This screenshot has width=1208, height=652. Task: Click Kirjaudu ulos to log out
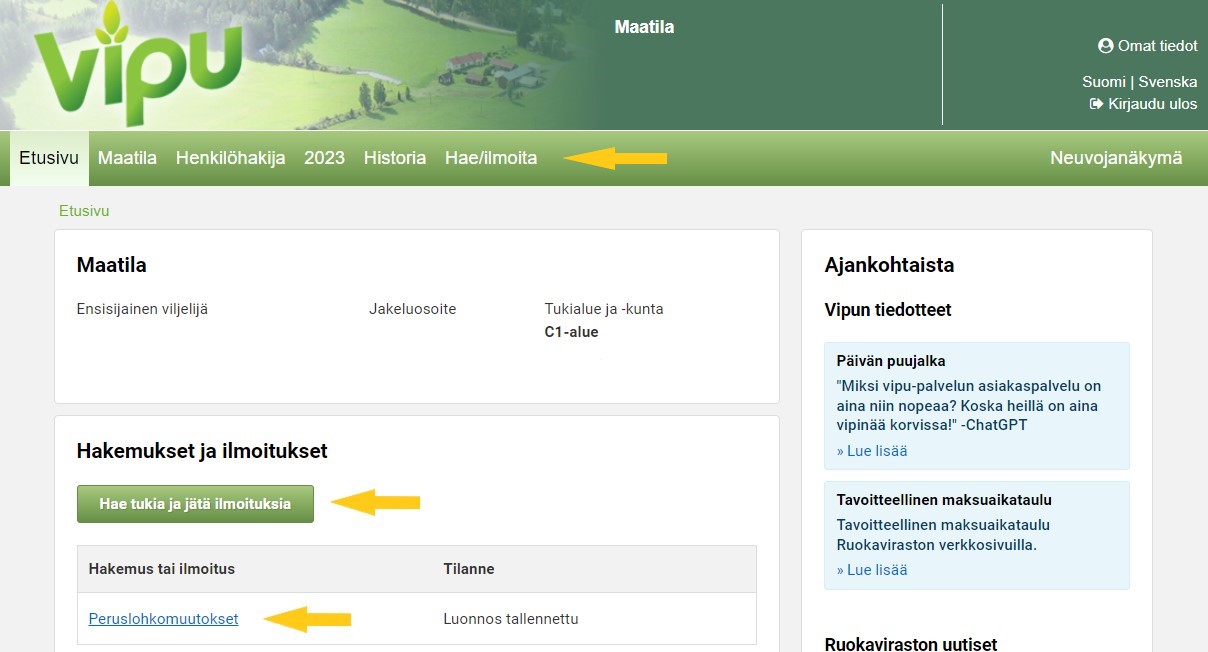pos(1152,103)
